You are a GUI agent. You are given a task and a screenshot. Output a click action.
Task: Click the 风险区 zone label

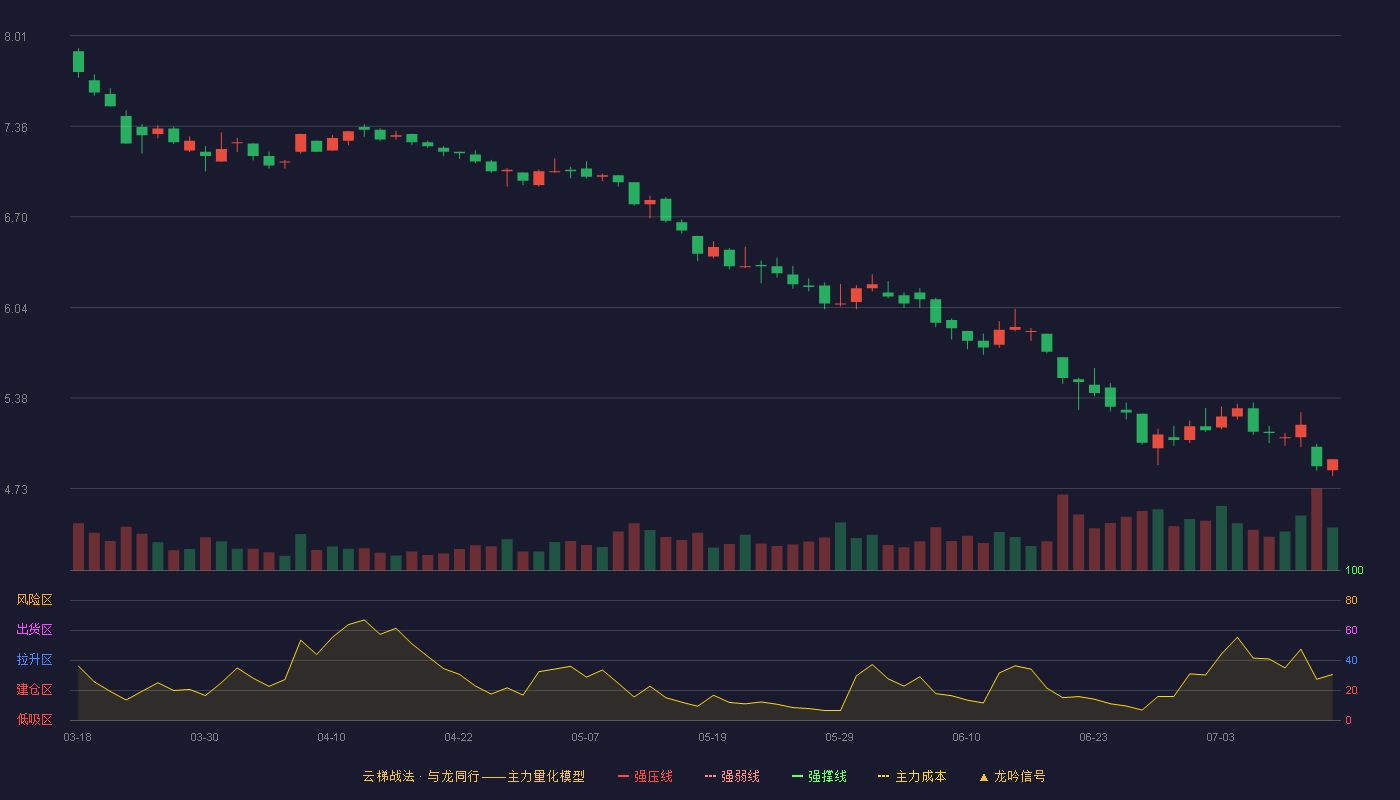(x=34, y=600)
